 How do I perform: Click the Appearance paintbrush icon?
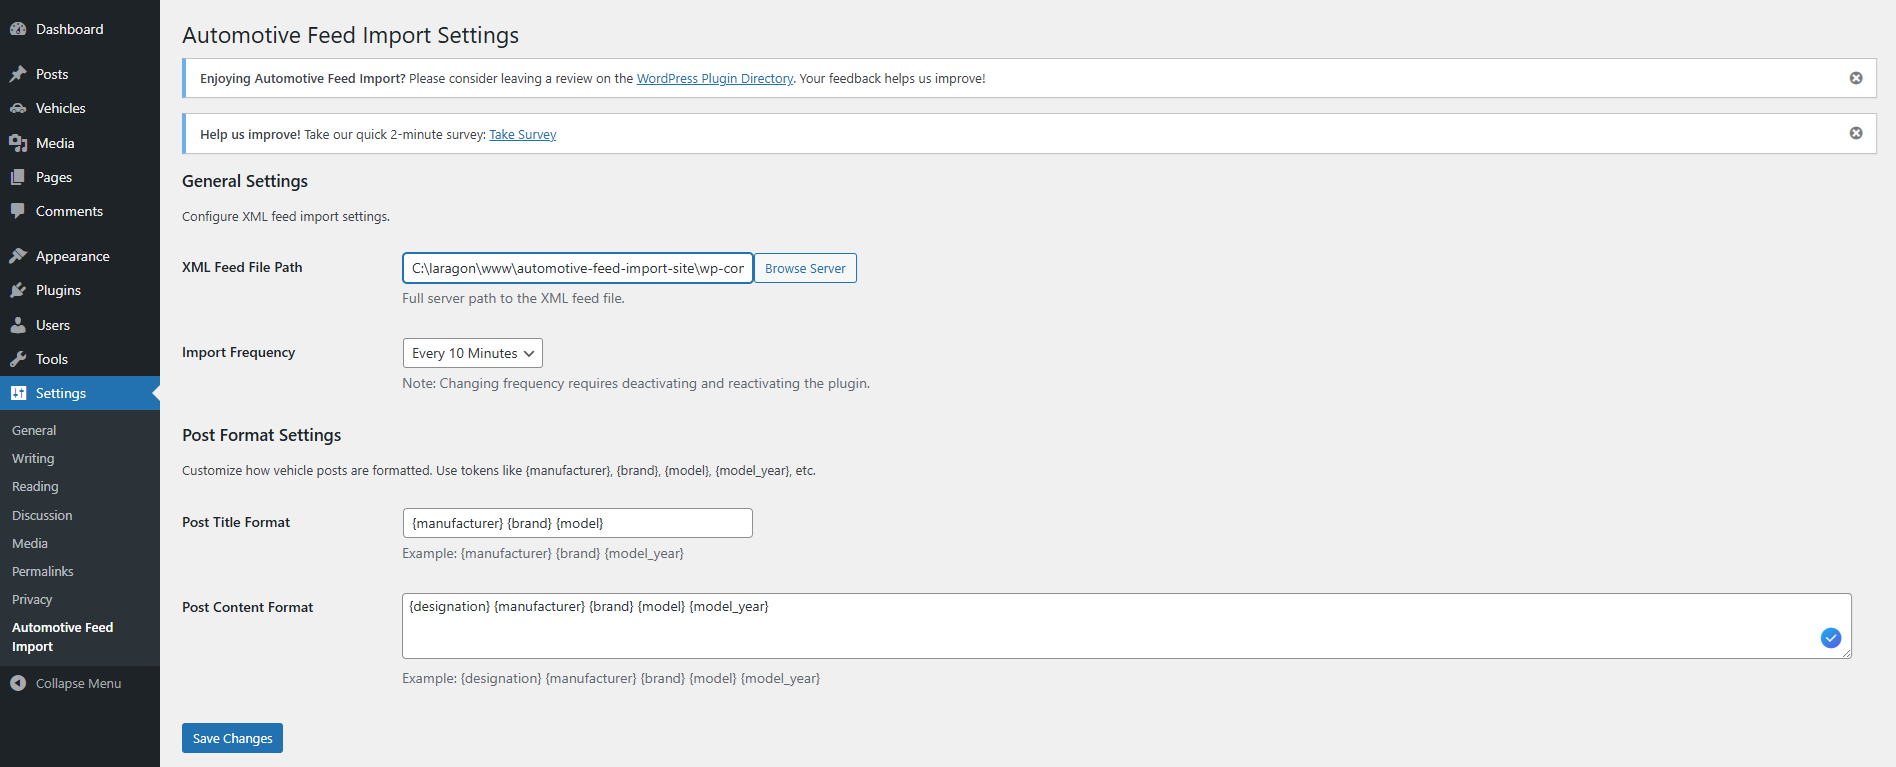(18, 256)
